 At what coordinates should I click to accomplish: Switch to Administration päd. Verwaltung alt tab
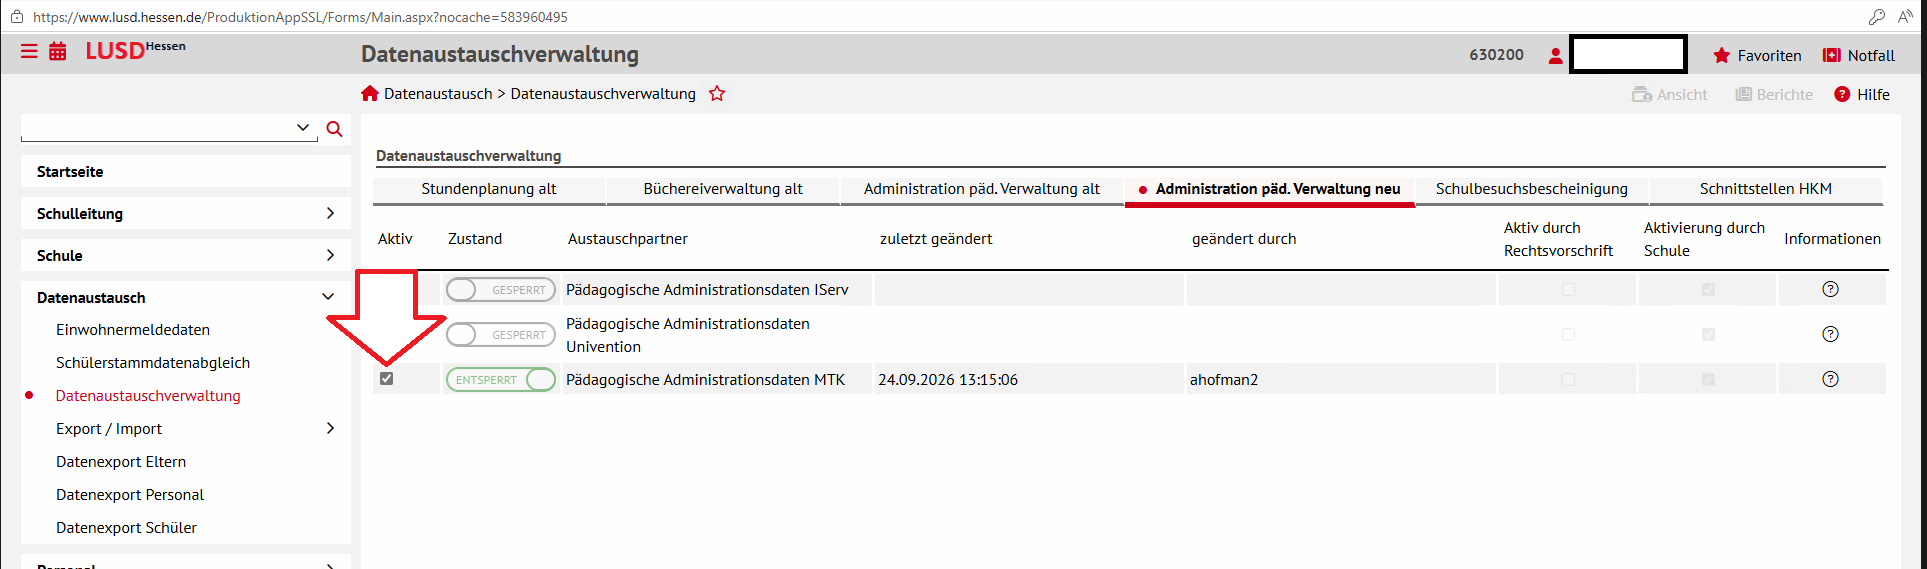point(982,189)
